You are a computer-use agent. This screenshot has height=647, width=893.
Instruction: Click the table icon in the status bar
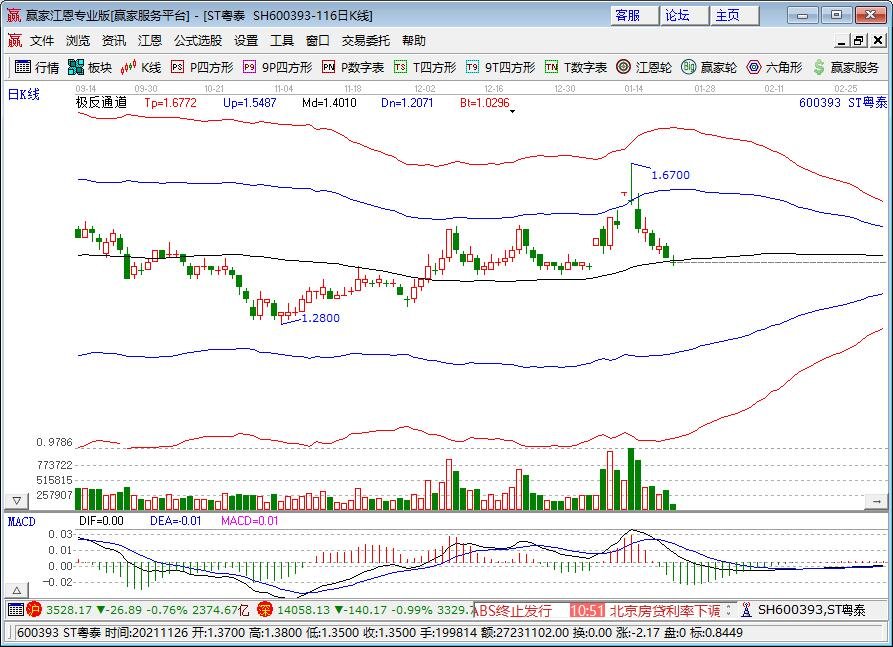(x=15, y=610)
